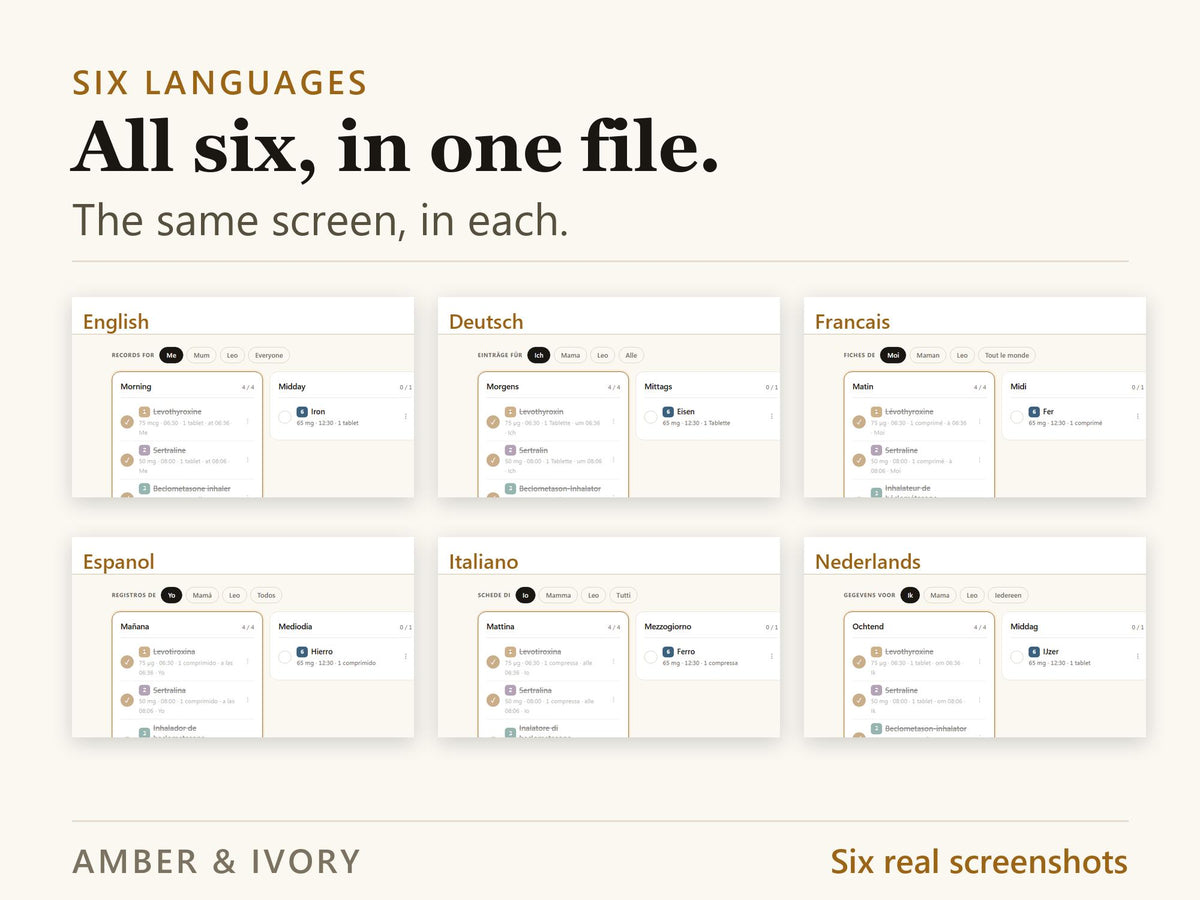
Task: Click the Iedereen pill
Action: click(x=1007, y=595)
